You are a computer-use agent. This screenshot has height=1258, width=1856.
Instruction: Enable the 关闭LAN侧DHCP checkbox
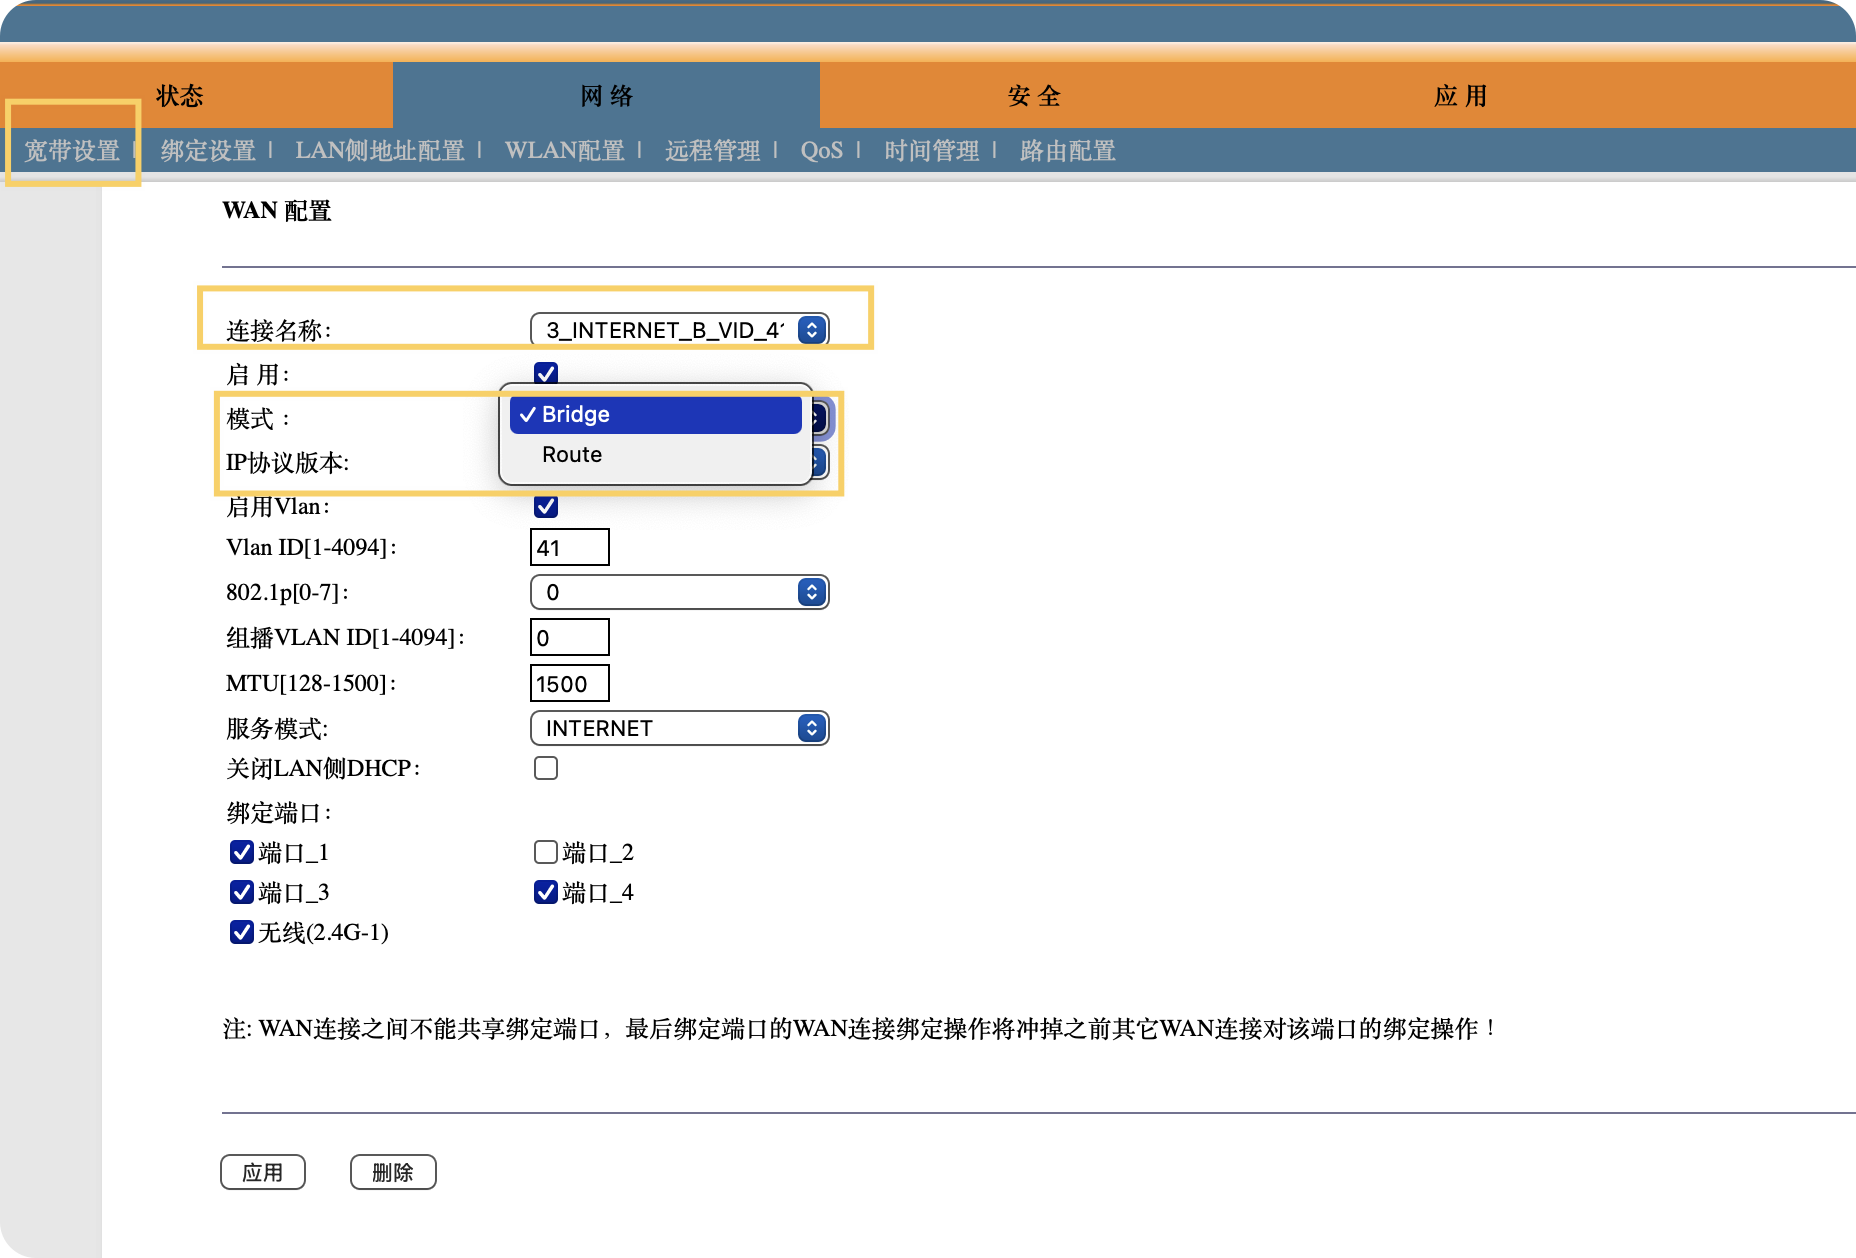click(x=546, y=768)
